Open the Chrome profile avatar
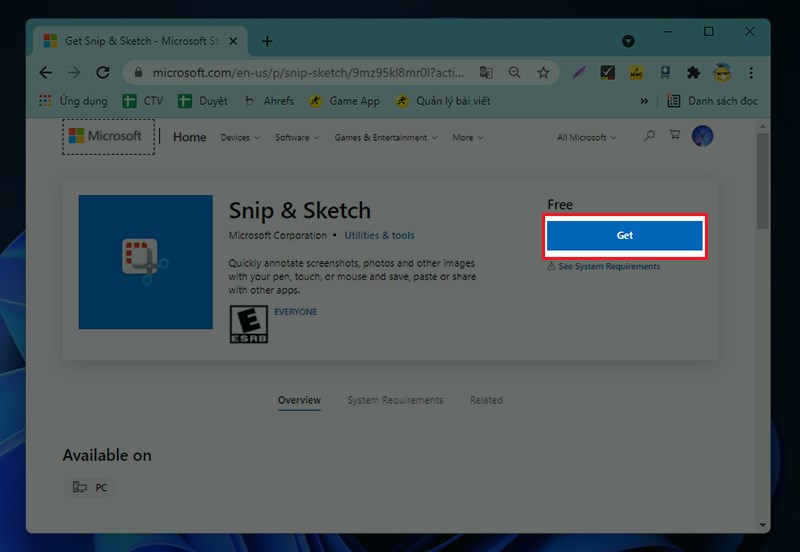800x552 pixels. (722, 73)
